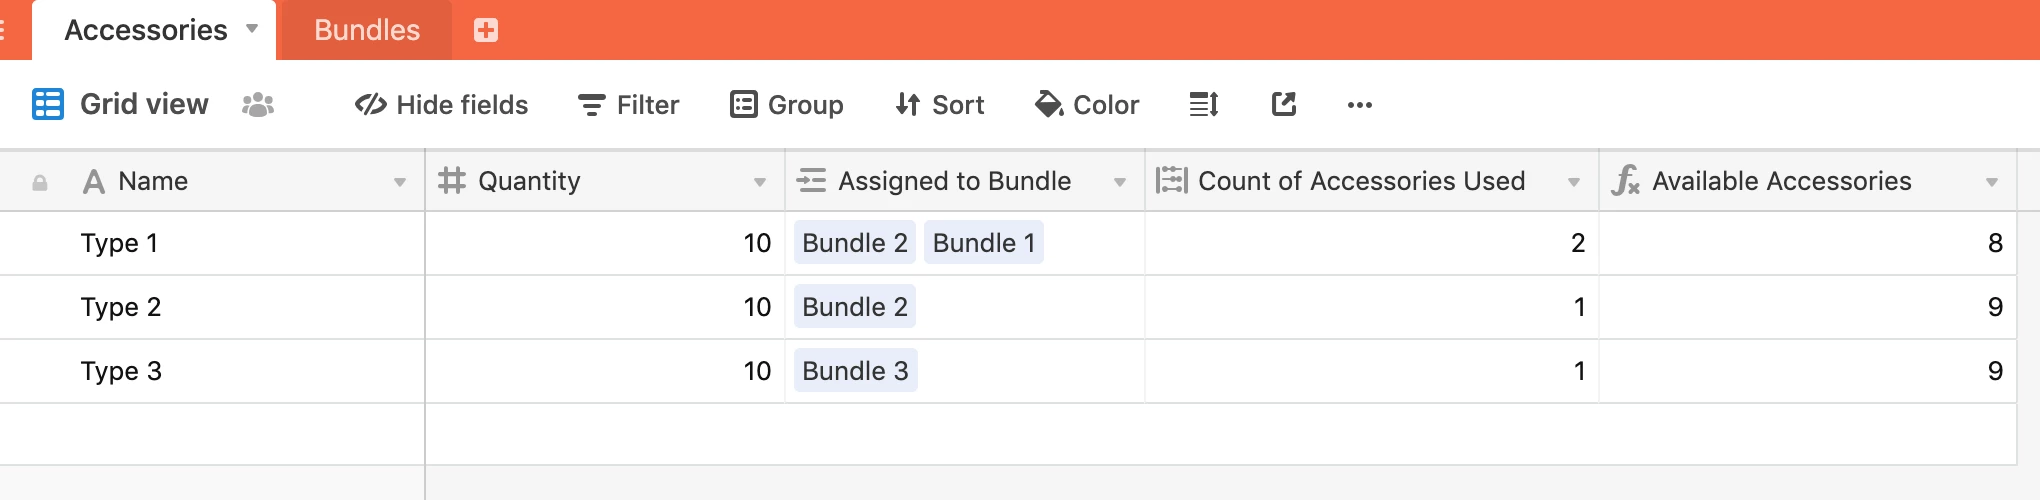Click the share view export icon

coord(1284,104)
